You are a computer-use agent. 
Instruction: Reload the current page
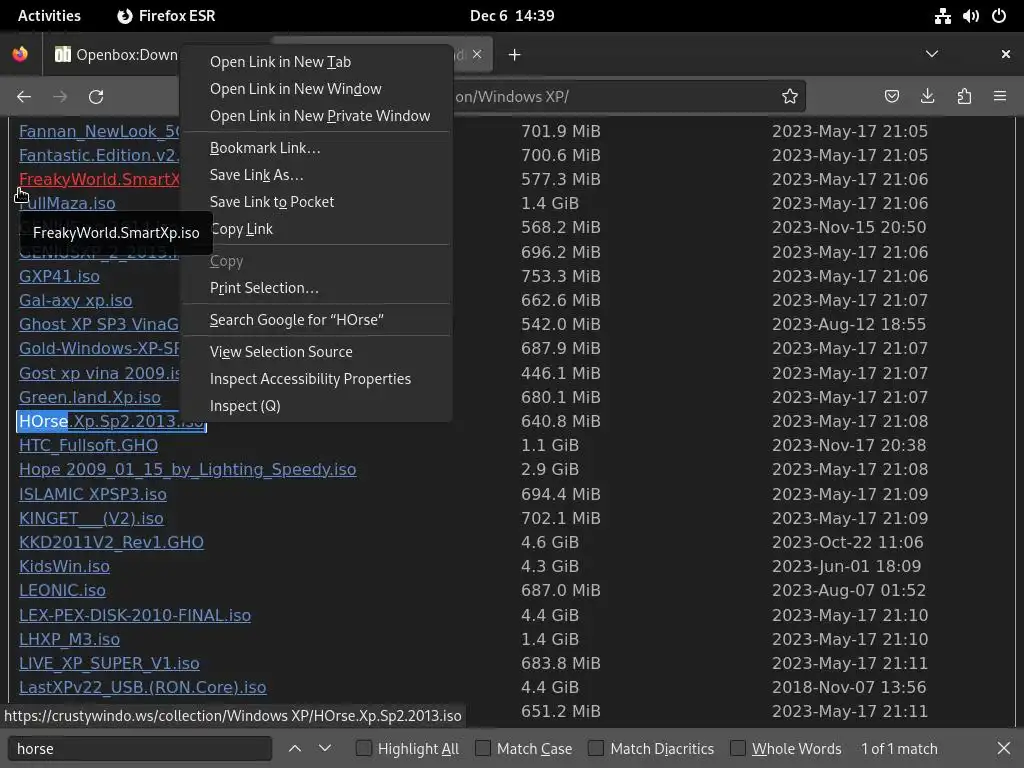(96, 97)
